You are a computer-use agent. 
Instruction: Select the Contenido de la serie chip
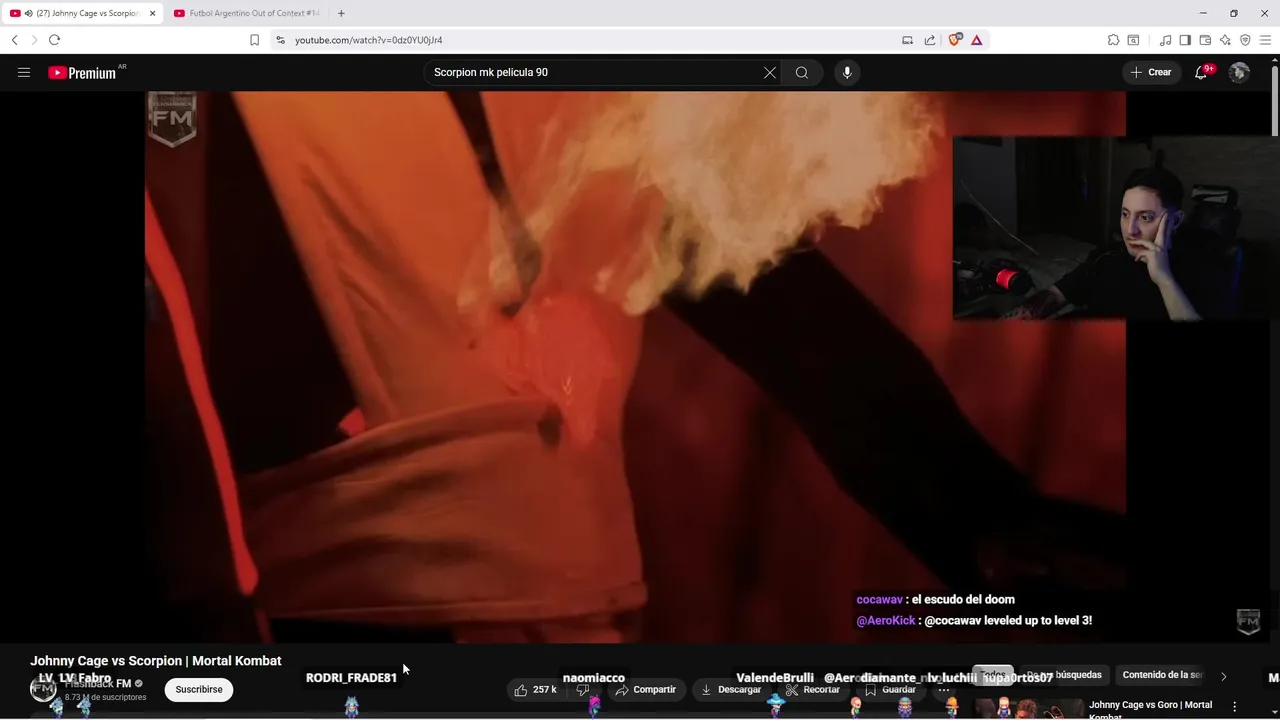pos(1160,675)
